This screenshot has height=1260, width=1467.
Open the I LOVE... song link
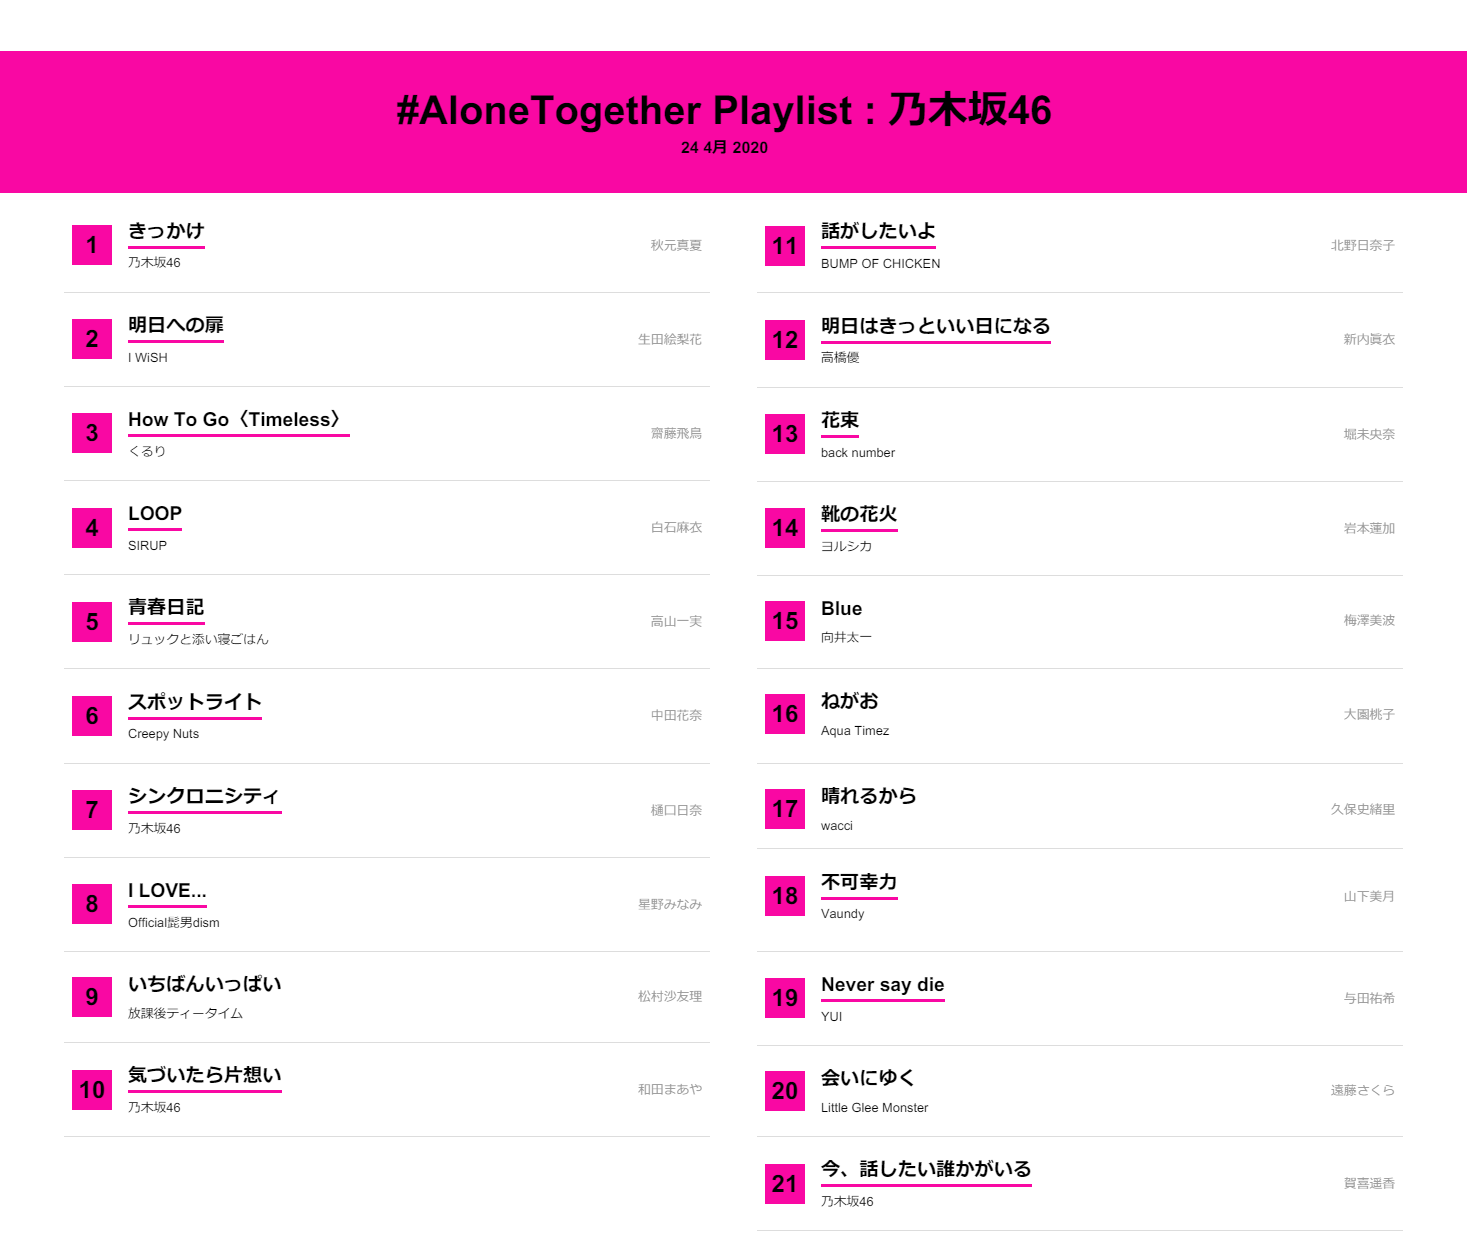pos(167,891)
